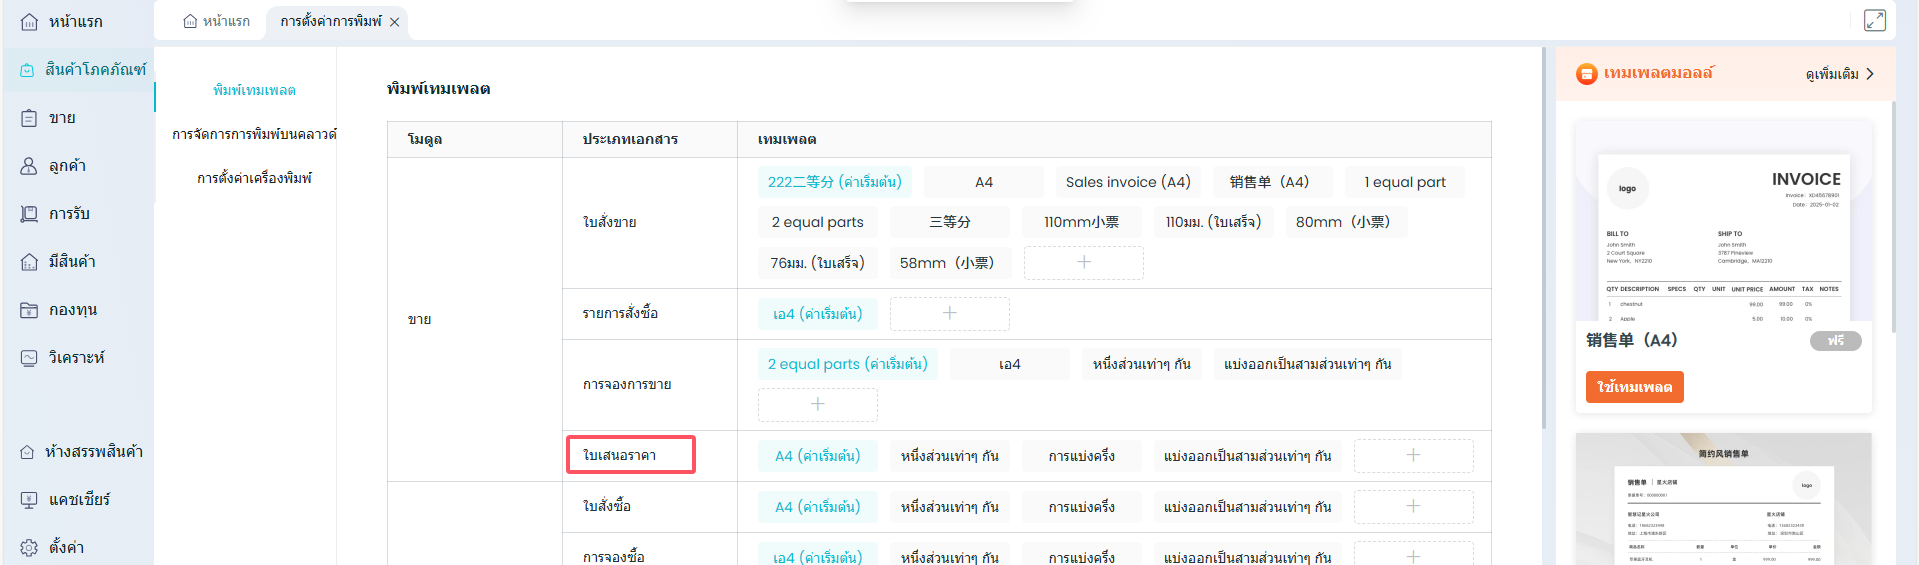Click the fullscreen expand icon
Viewport: 1919px width, 565px height.
coord(1874,21)
